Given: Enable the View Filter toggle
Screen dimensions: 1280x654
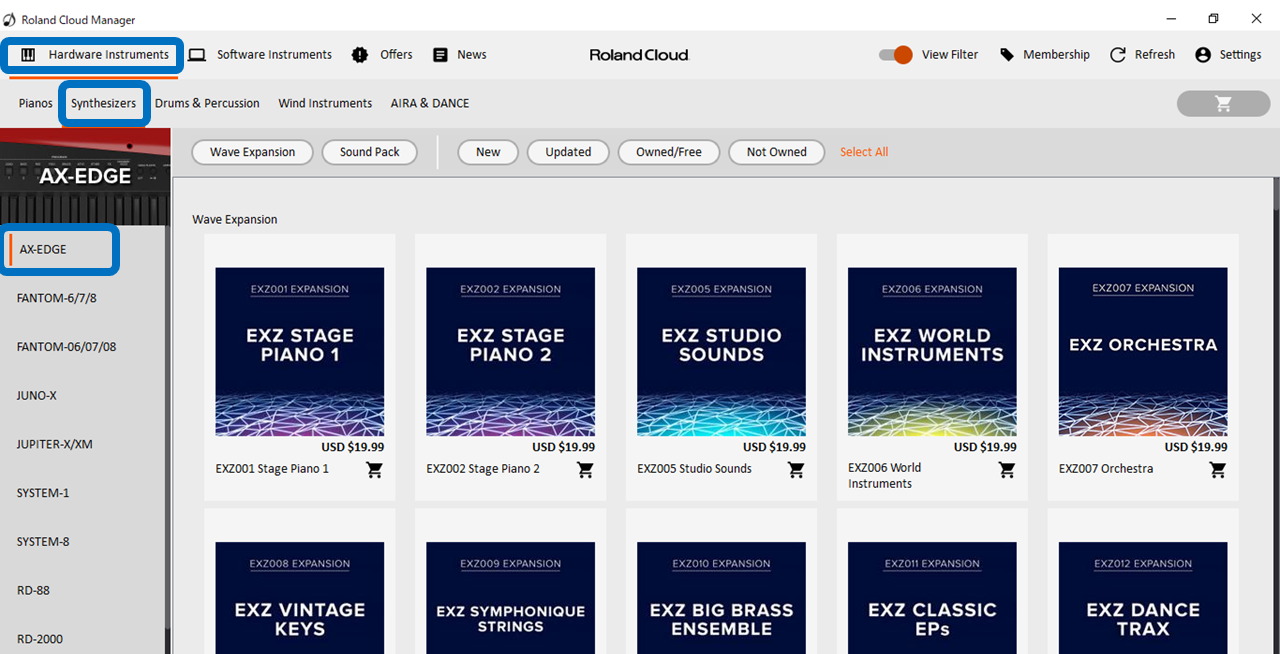Looking at the screenshot, I should [893, 55].
